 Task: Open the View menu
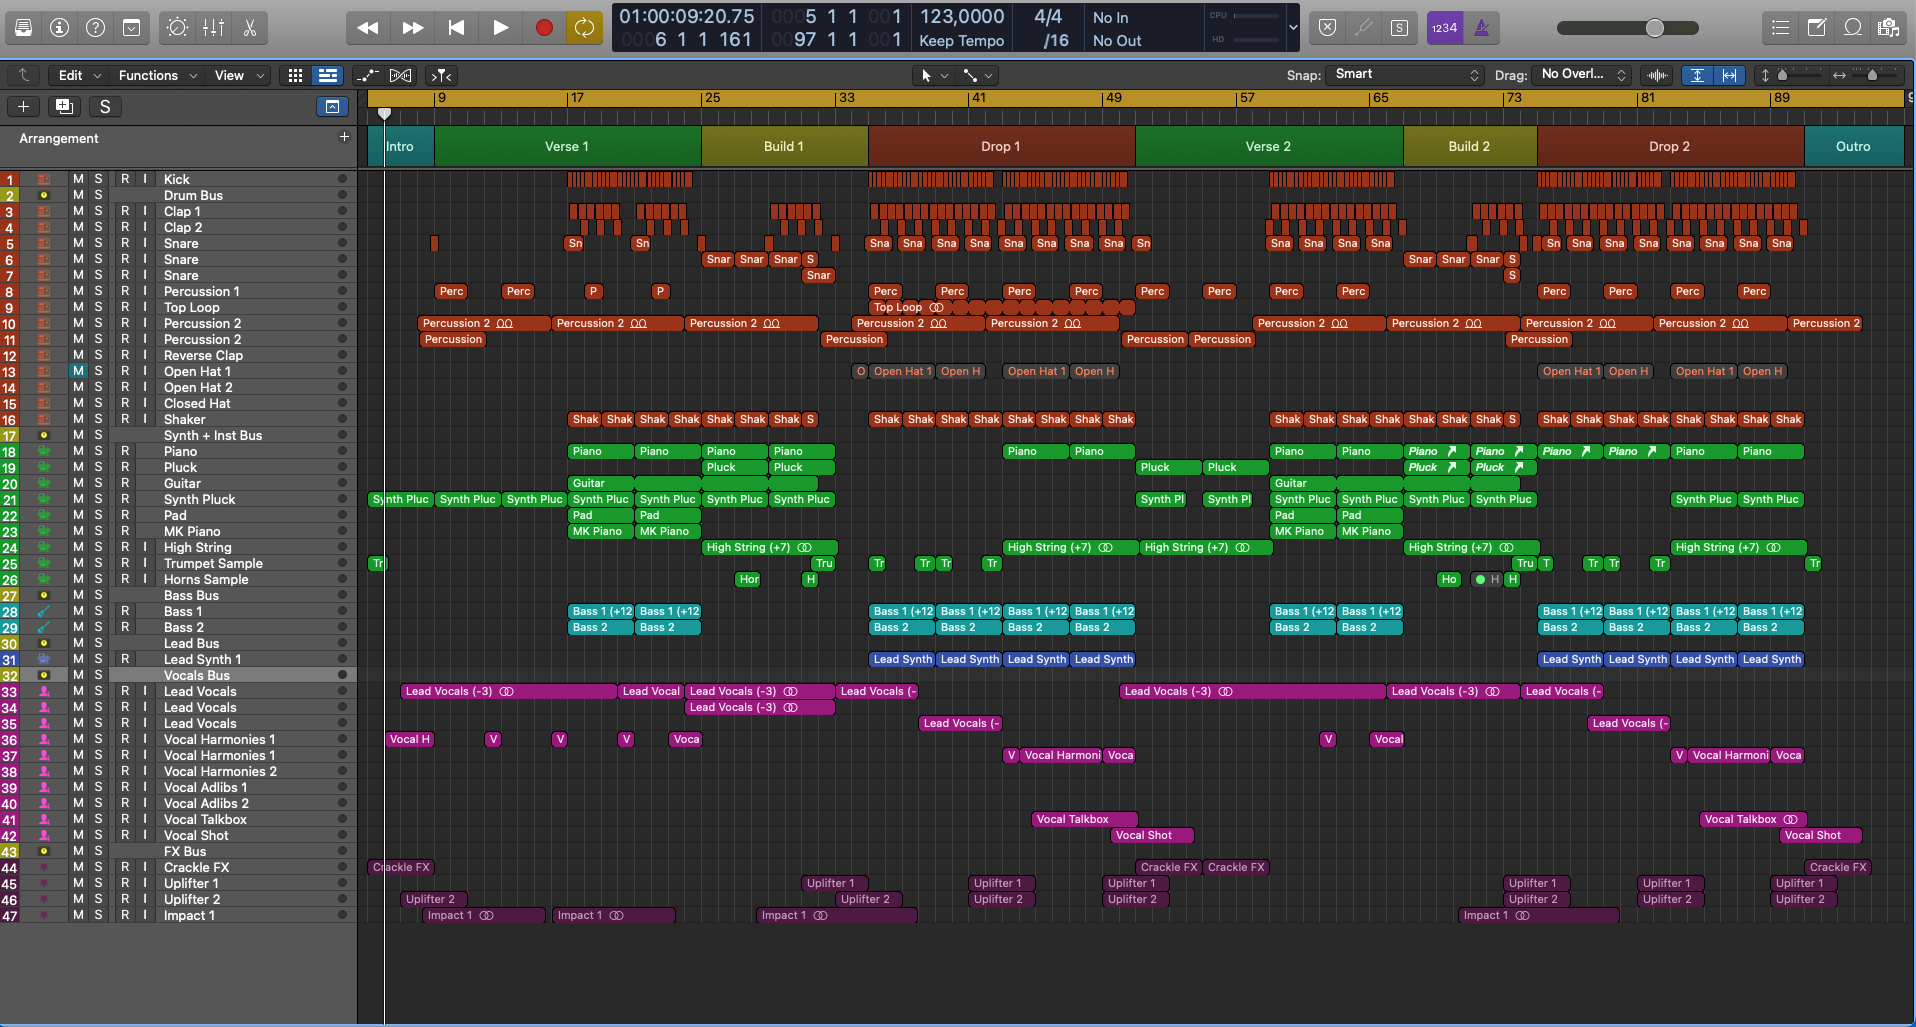[x=240, y=75]
